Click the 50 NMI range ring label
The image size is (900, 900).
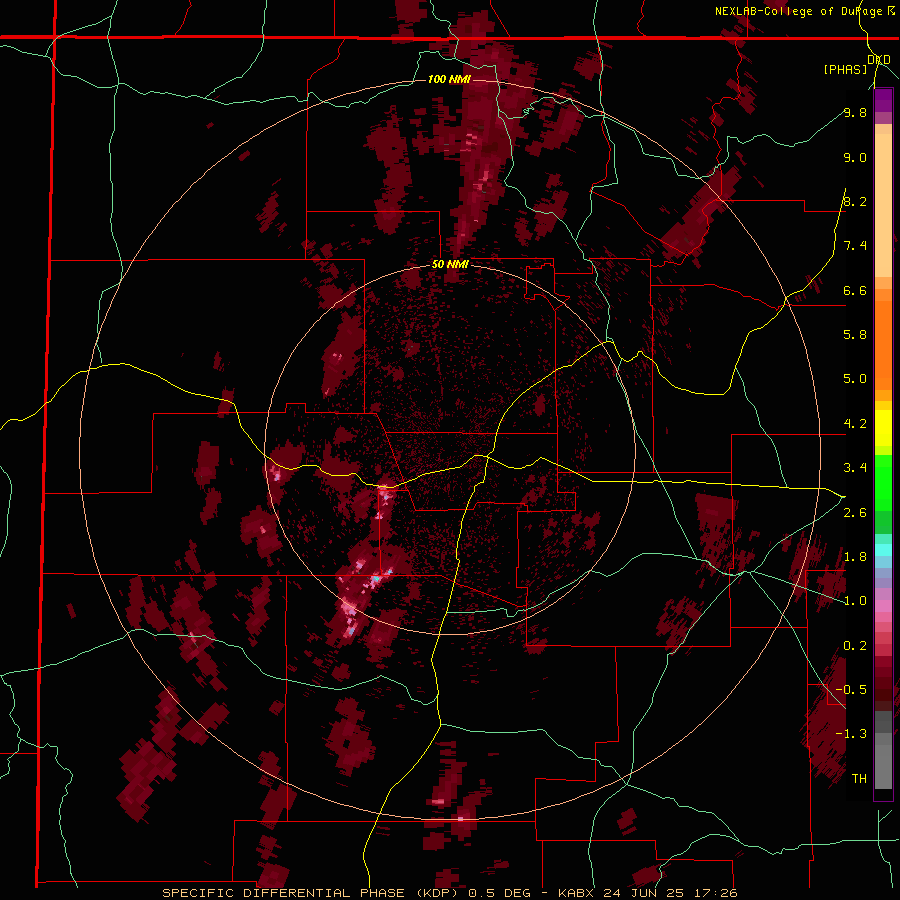451,265
